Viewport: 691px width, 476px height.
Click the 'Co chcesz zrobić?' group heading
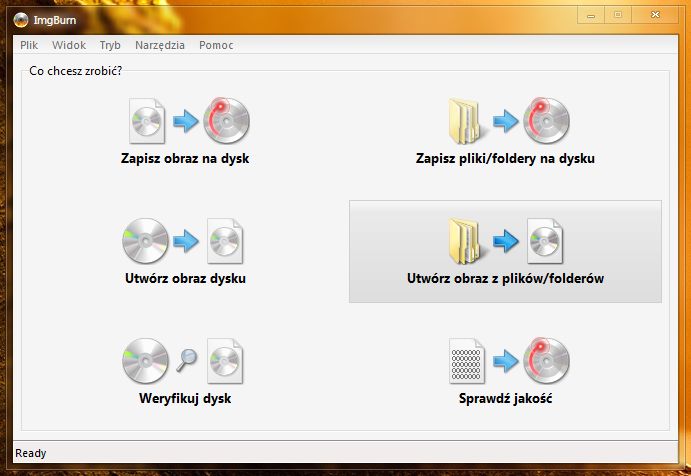[75, 71]
